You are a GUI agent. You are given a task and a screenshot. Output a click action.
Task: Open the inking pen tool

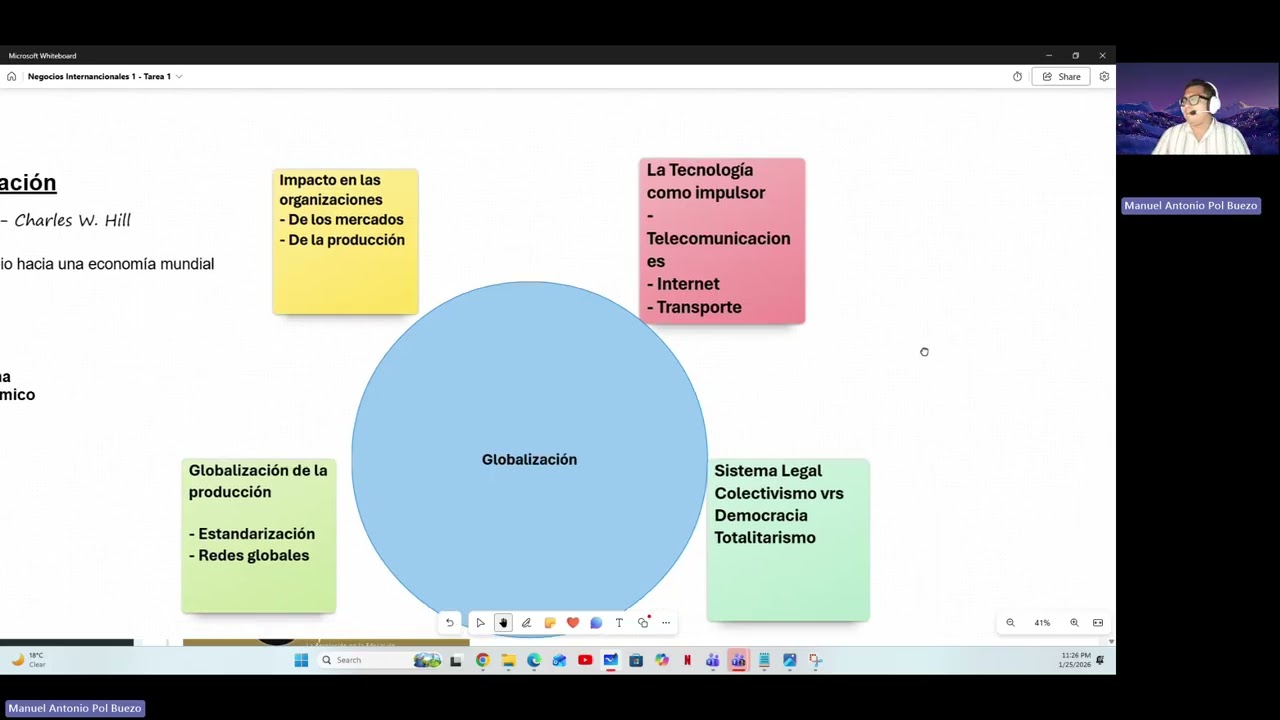tap(526, 623)
